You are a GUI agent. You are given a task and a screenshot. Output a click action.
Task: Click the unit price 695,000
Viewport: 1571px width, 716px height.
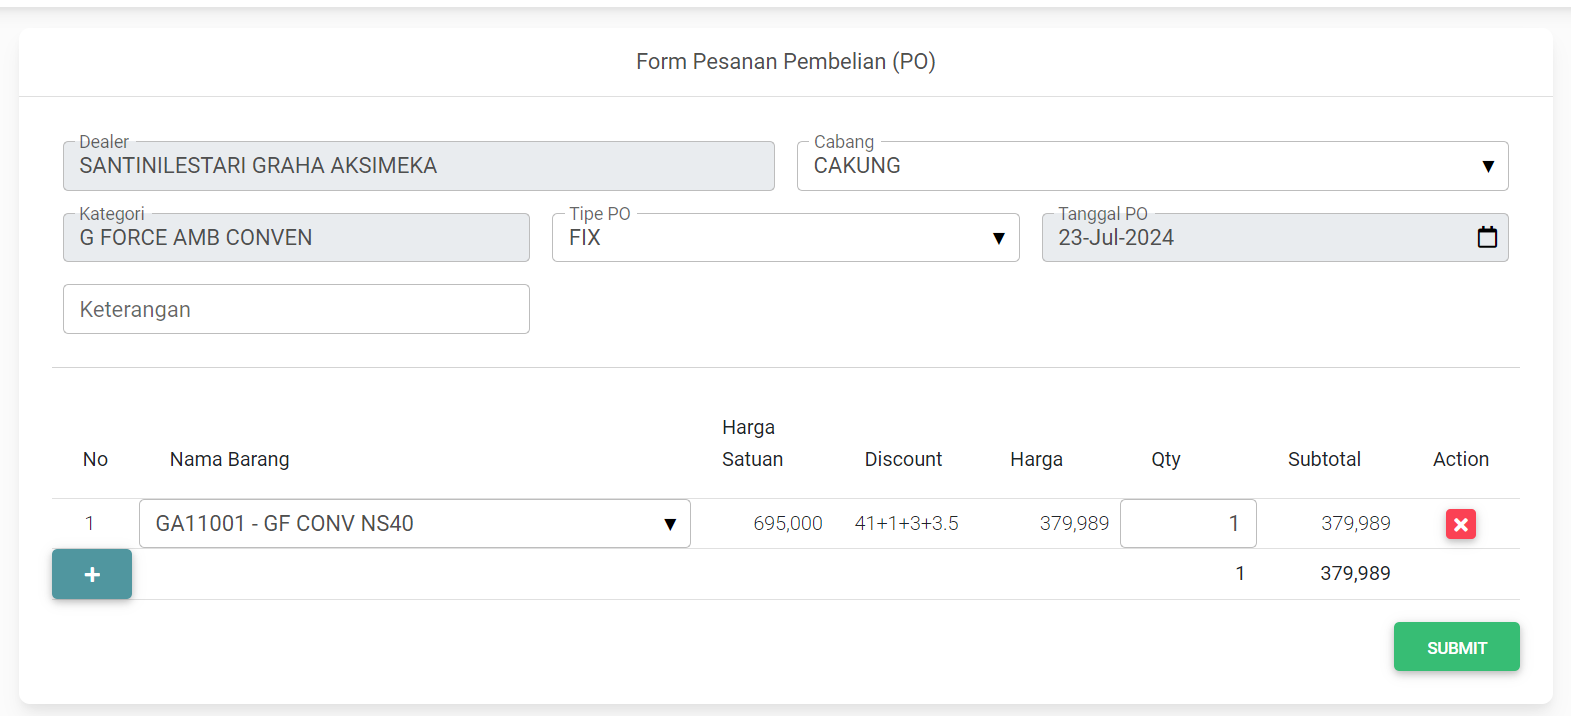point(787,524)
